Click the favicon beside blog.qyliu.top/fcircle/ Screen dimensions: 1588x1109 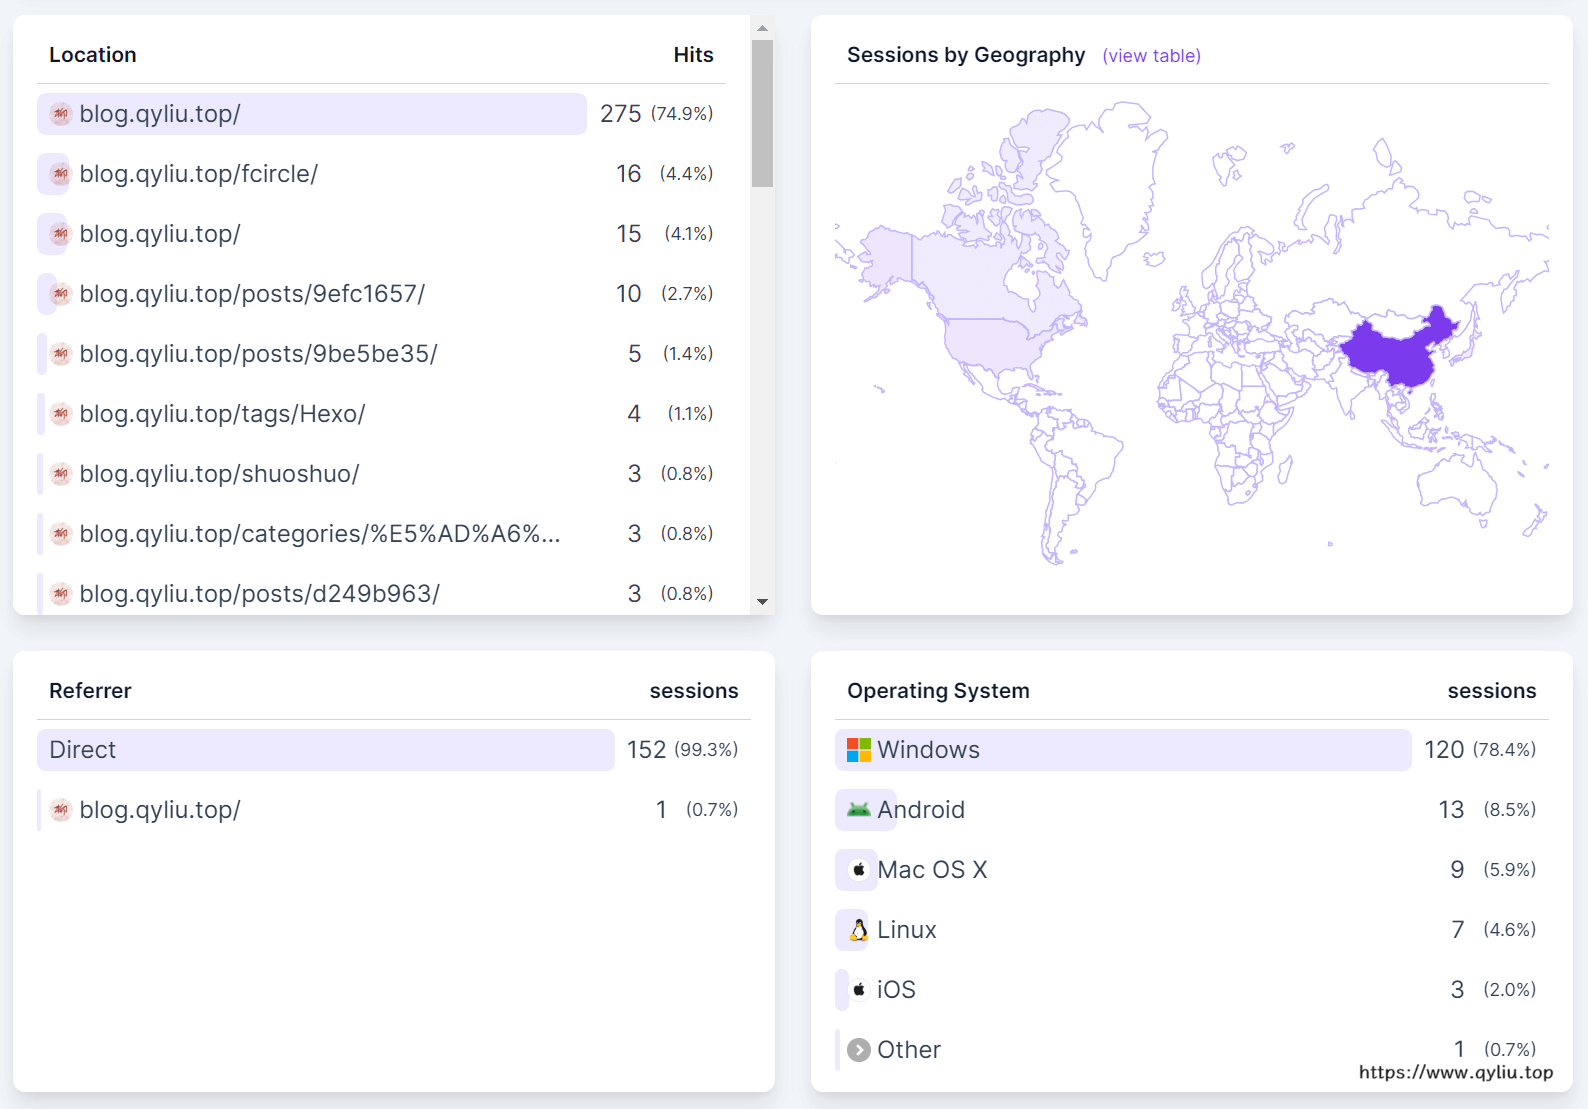pyautogui.click(x=61, y=174)
